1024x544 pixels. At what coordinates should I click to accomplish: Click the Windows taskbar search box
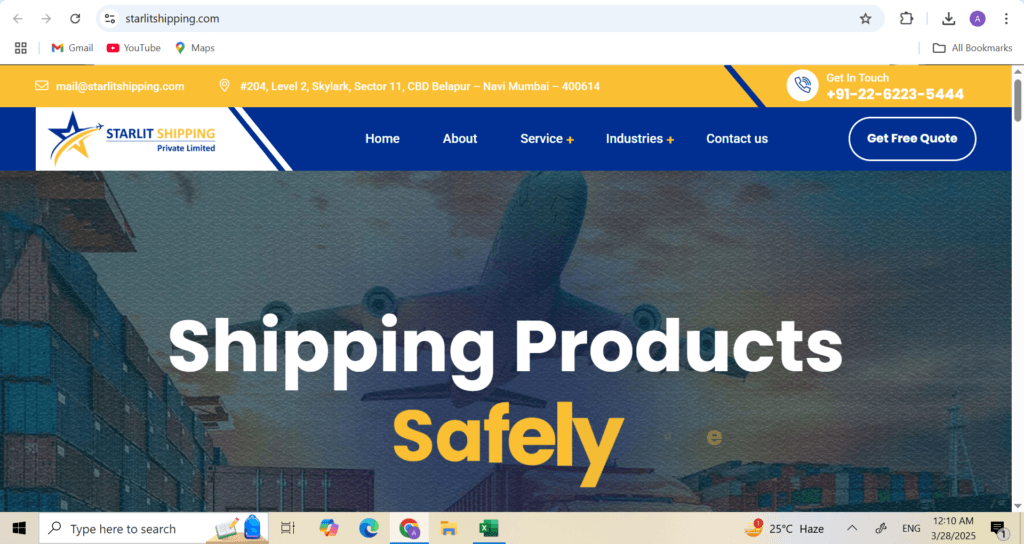pyautogui.click(x=154, y=528)
